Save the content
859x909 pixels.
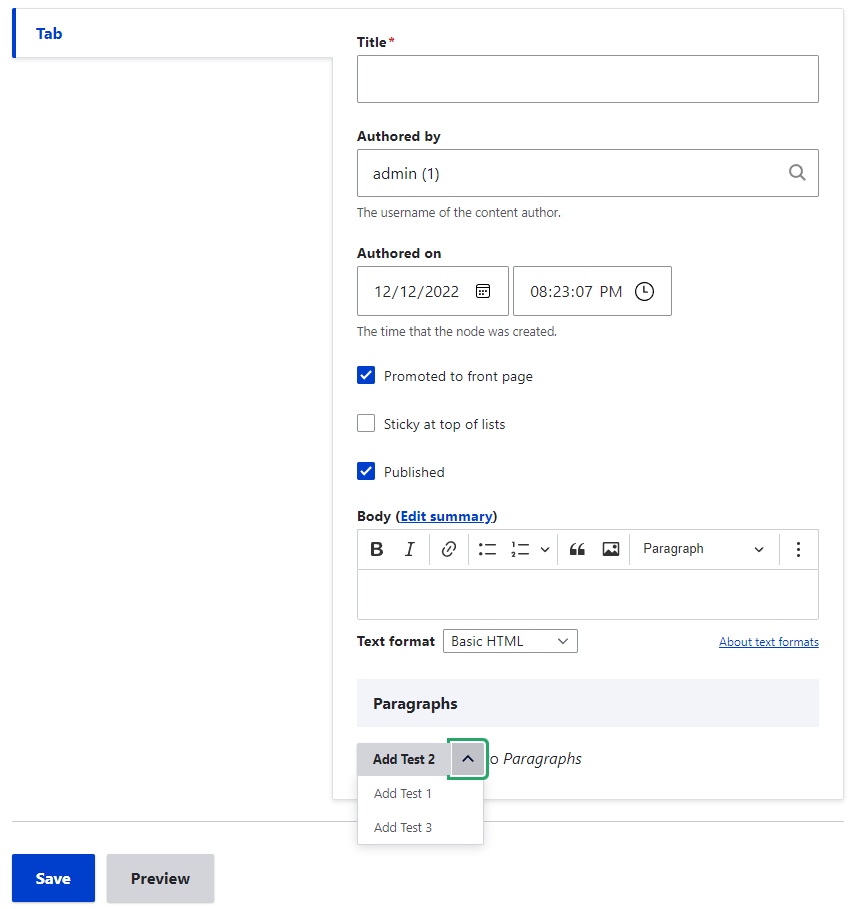tap(53, 878)
